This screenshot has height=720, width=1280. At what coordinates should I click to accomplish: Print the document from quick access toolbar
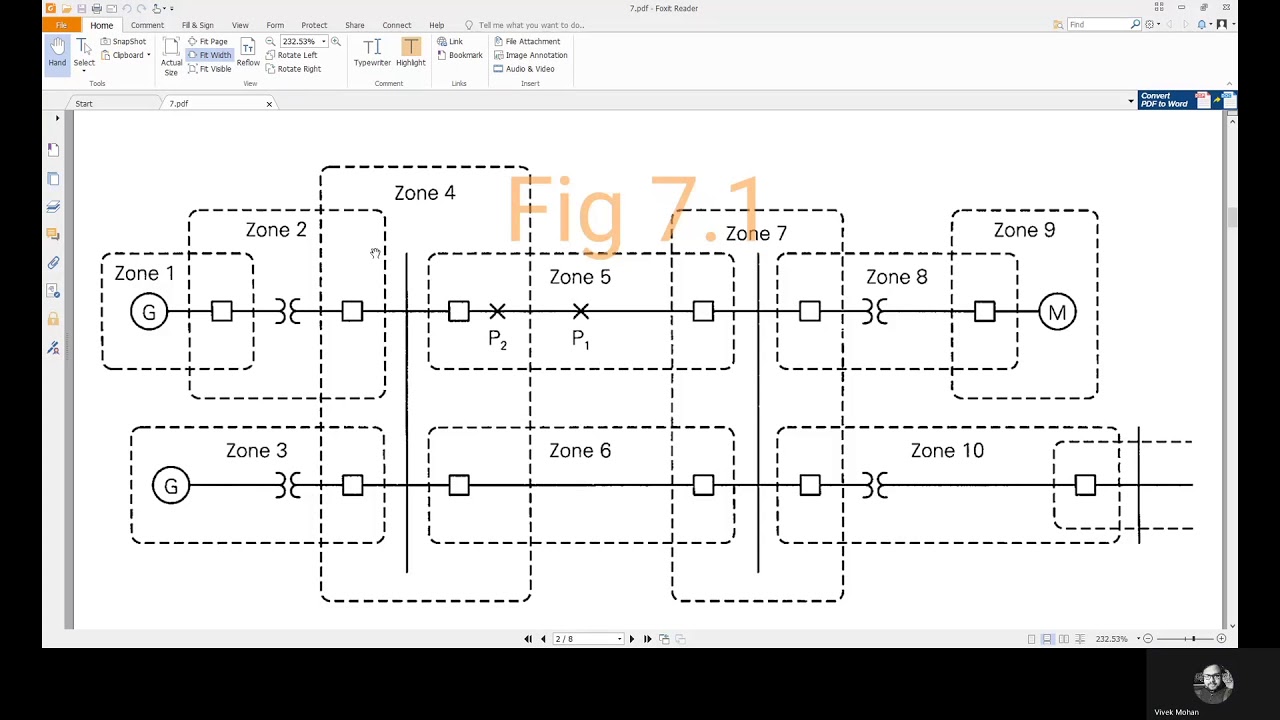click(x=96, y=8)
